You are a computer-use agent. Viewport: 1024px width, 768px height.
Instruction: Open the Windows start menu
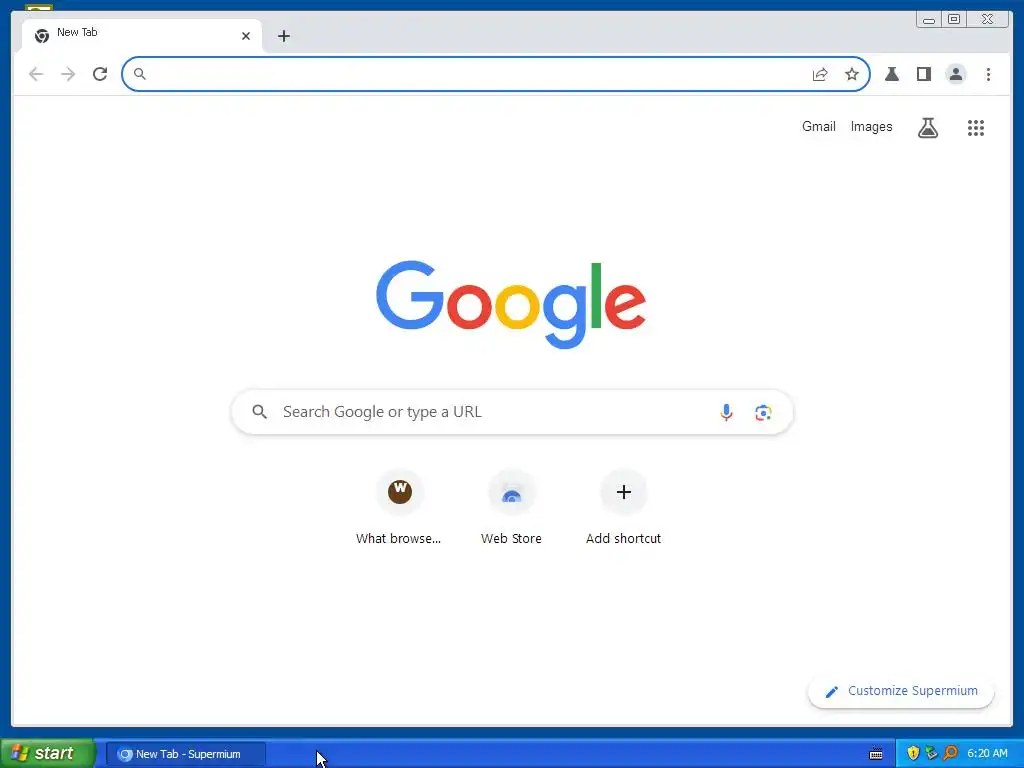(48, 753)
